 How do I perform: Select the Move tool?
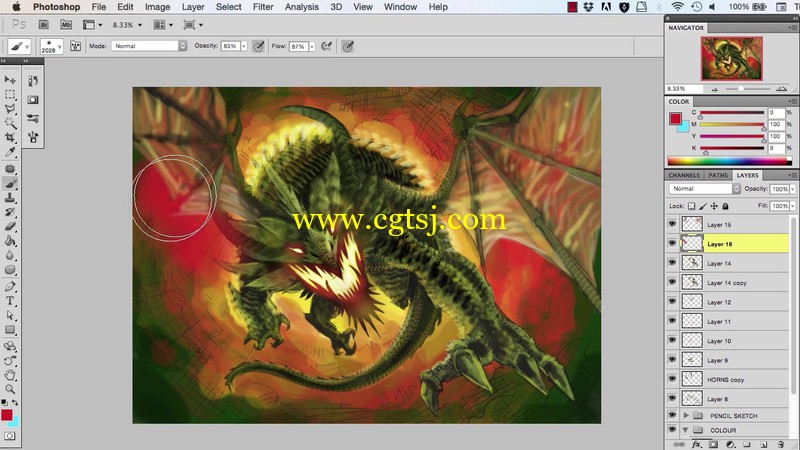point(10,80)
